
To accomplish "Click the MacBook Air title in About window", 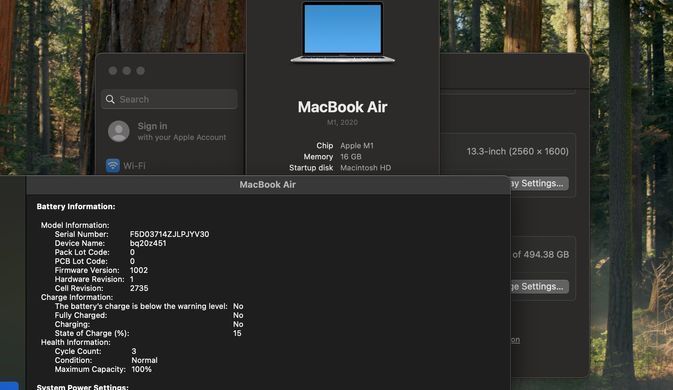I will point(343,107).
